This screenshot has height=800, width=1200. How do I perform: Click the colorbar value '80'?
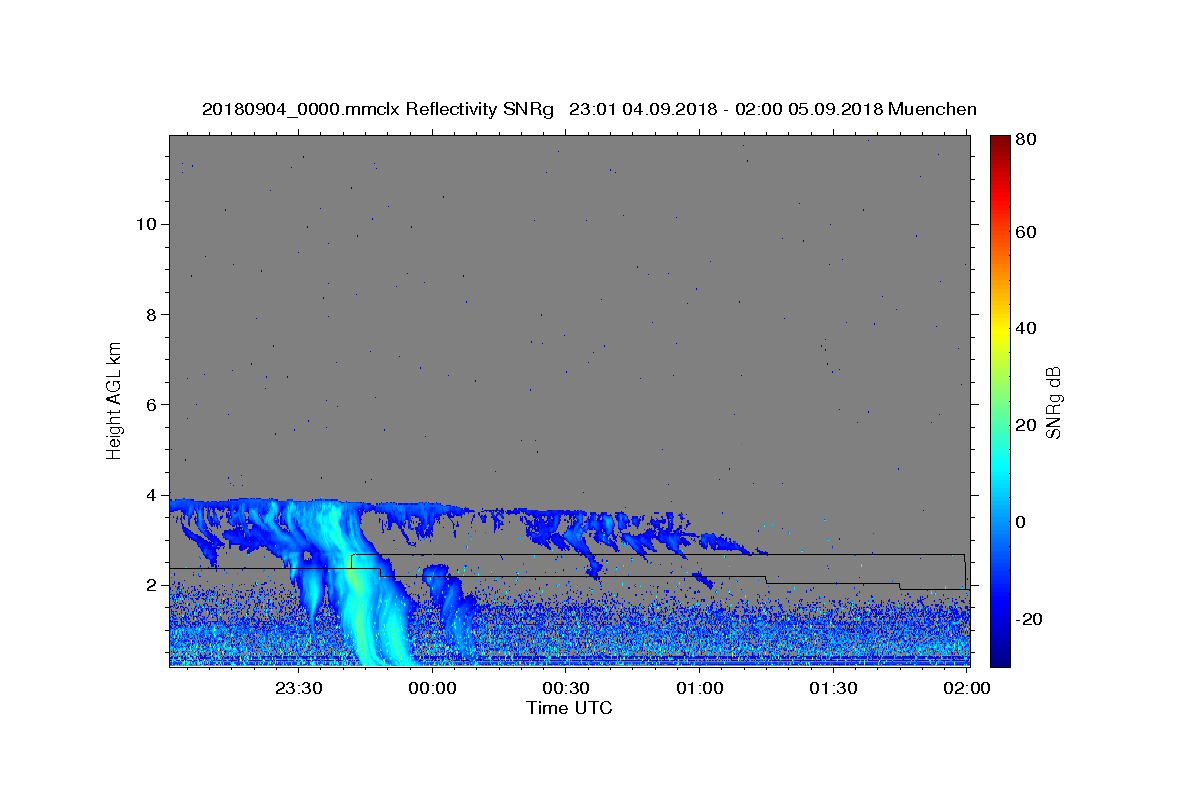1025,140
